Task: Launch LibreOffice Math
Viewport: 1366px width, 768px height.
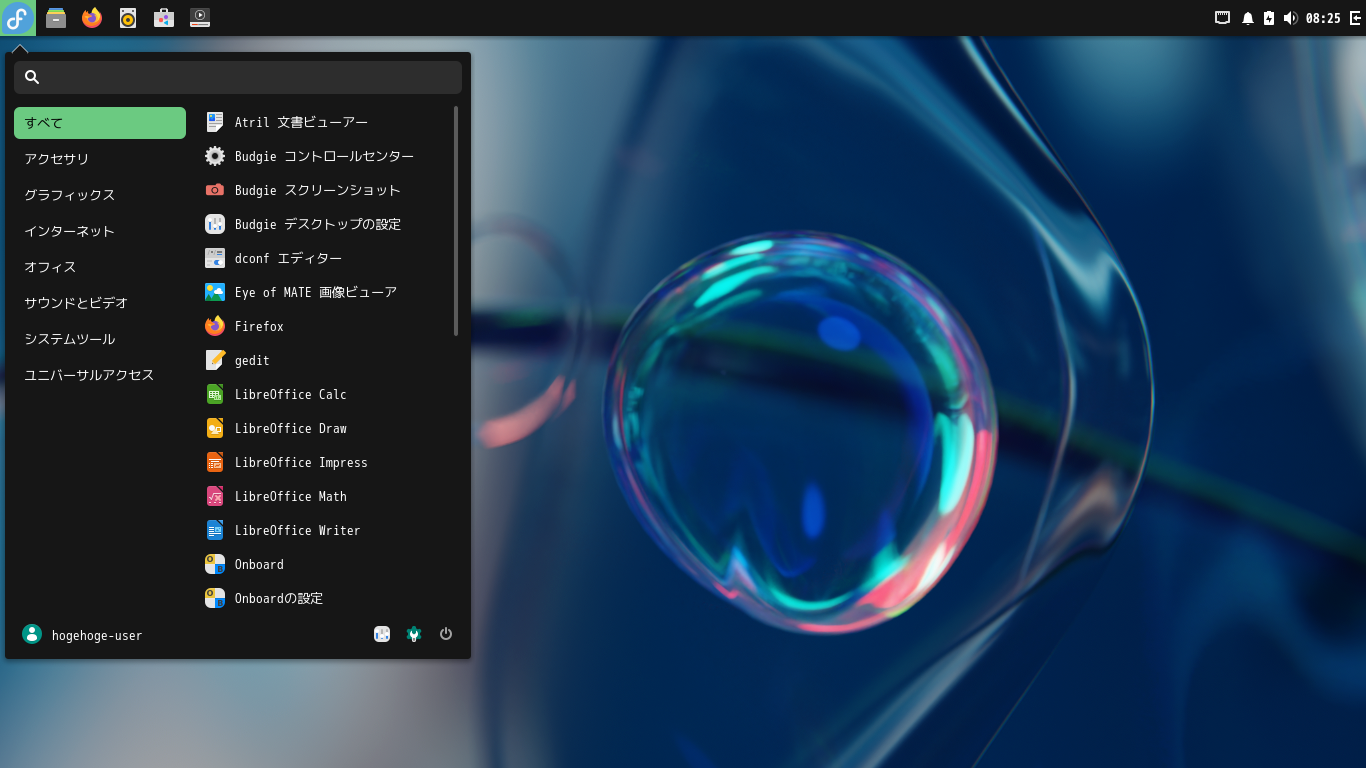Action: tap(325, 496)
